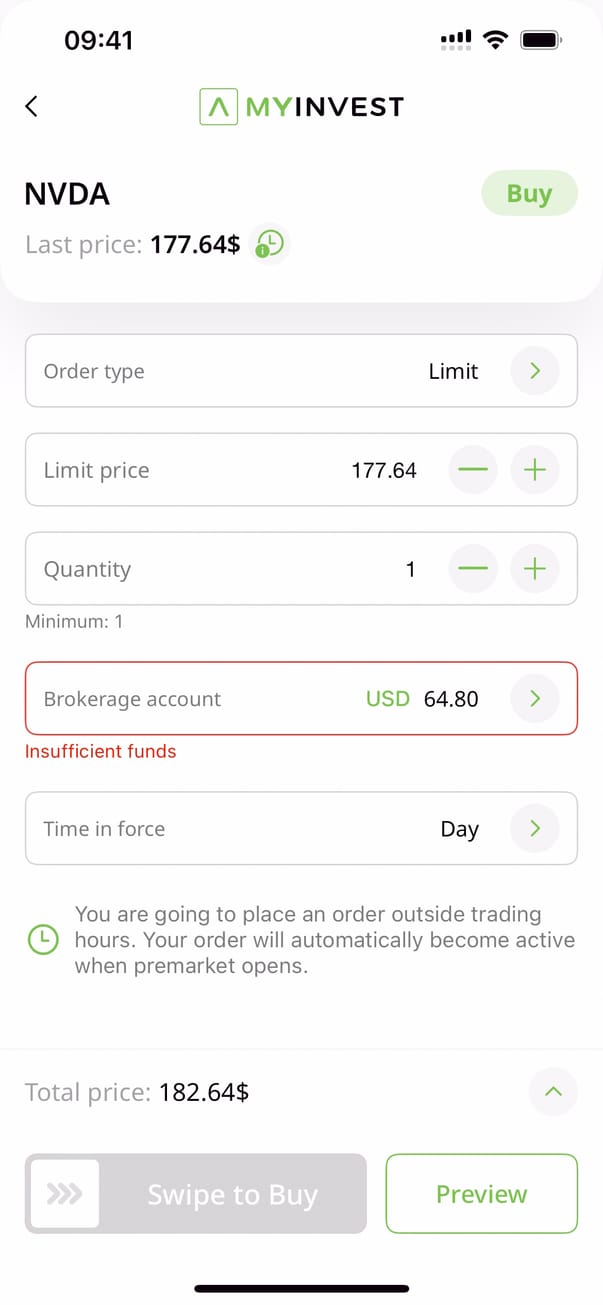Viewport: 603px width, 1305px height.
Task: Open Brokerage account selection chevron
Action: [535, 699]
